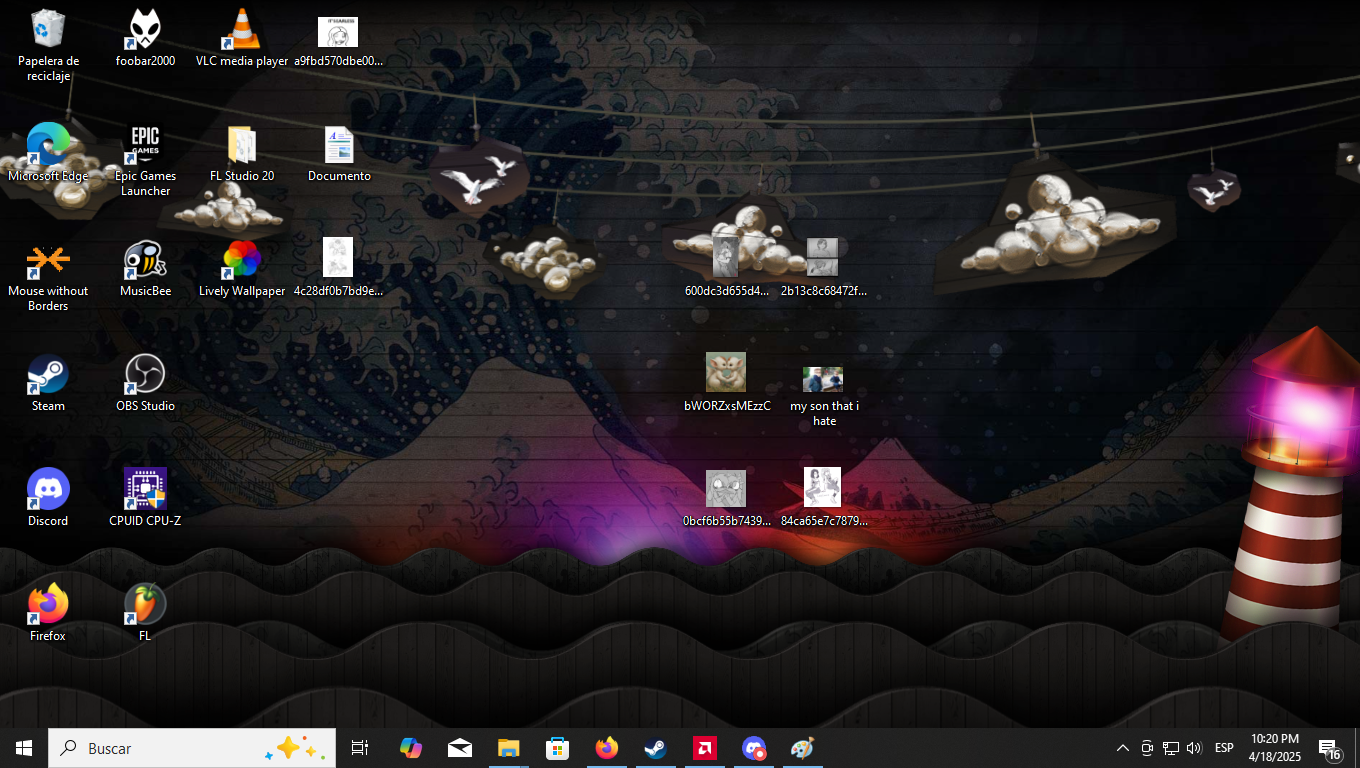Switch the ESP input language
This screenshot has width=1360, height=768.
pyautogui.click(x=1224, y=748)
